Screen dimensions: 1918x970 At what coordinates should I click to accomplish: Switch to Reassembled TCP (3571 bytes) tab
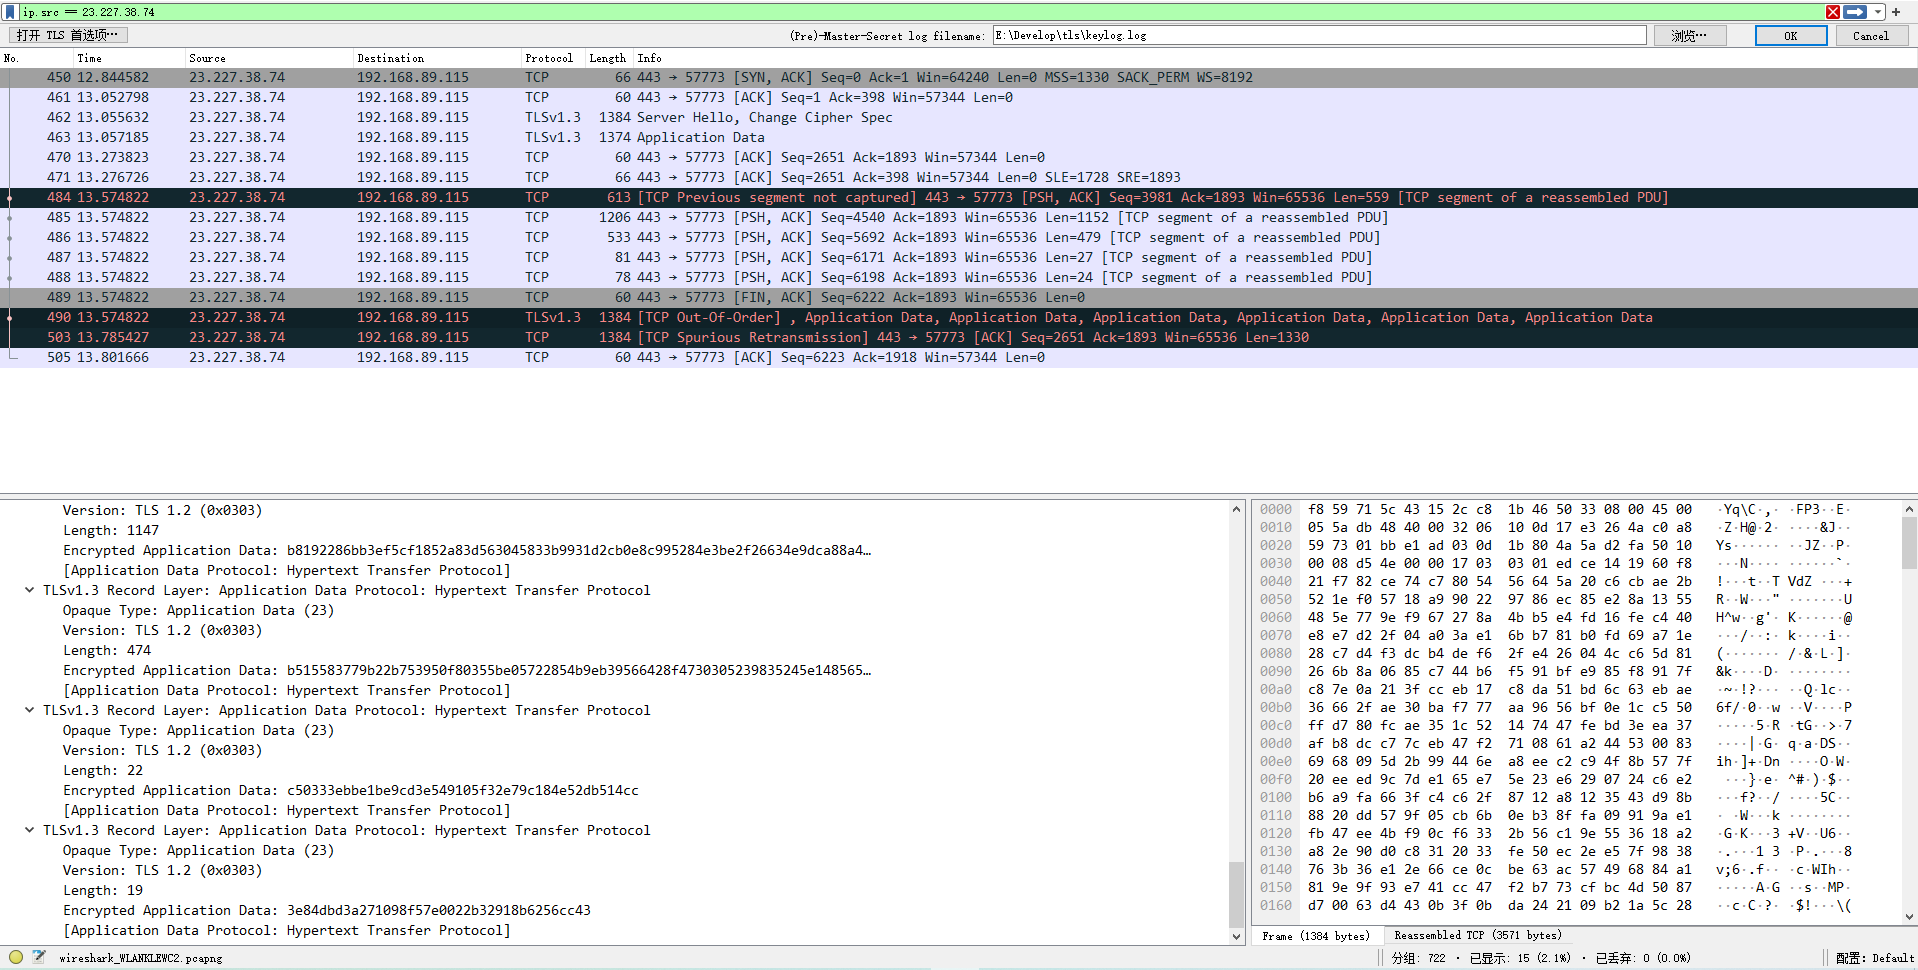(x=1476, y=936)
